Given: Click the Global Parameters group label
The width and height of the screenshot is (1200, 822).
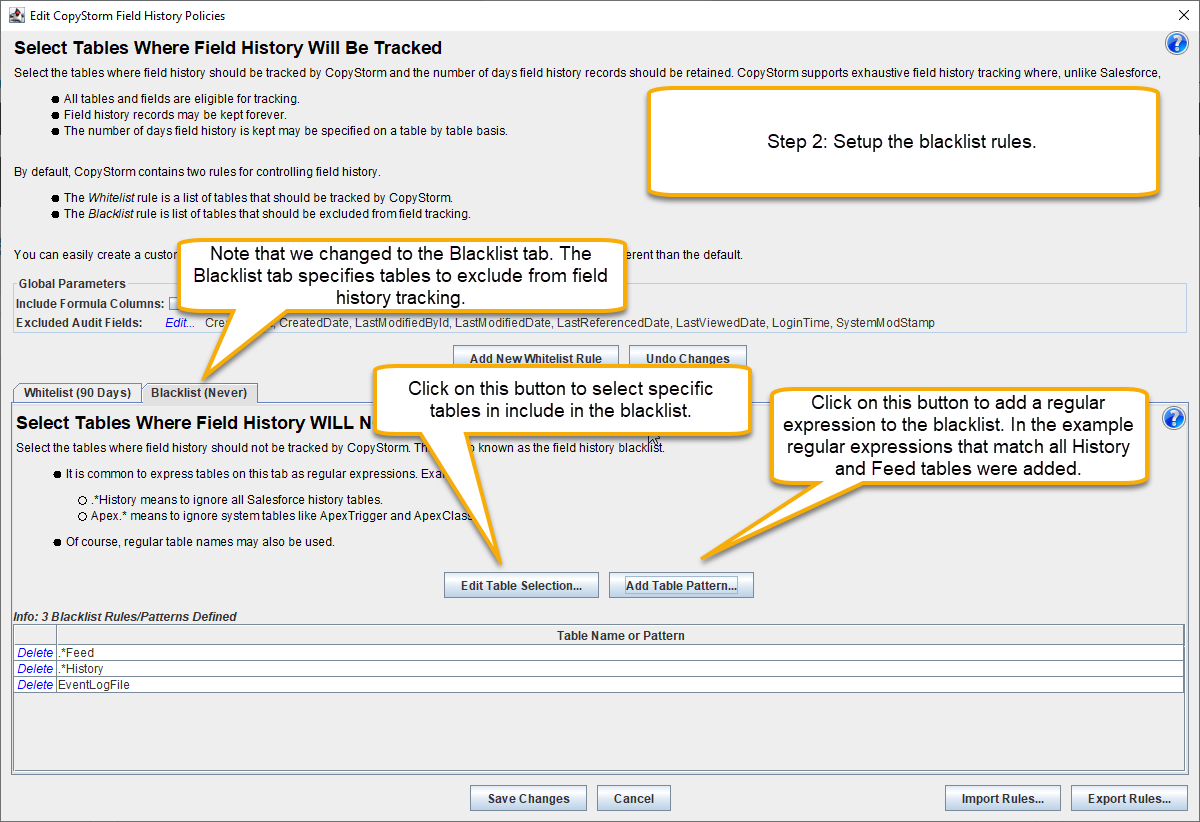Looking at the screenshot, I should [x=73, y=284].
